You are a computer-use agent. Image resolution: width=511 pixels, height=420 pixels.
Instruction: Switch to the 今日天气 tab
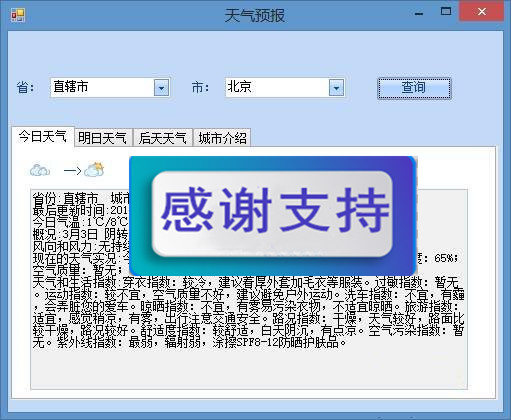point(42,137)
